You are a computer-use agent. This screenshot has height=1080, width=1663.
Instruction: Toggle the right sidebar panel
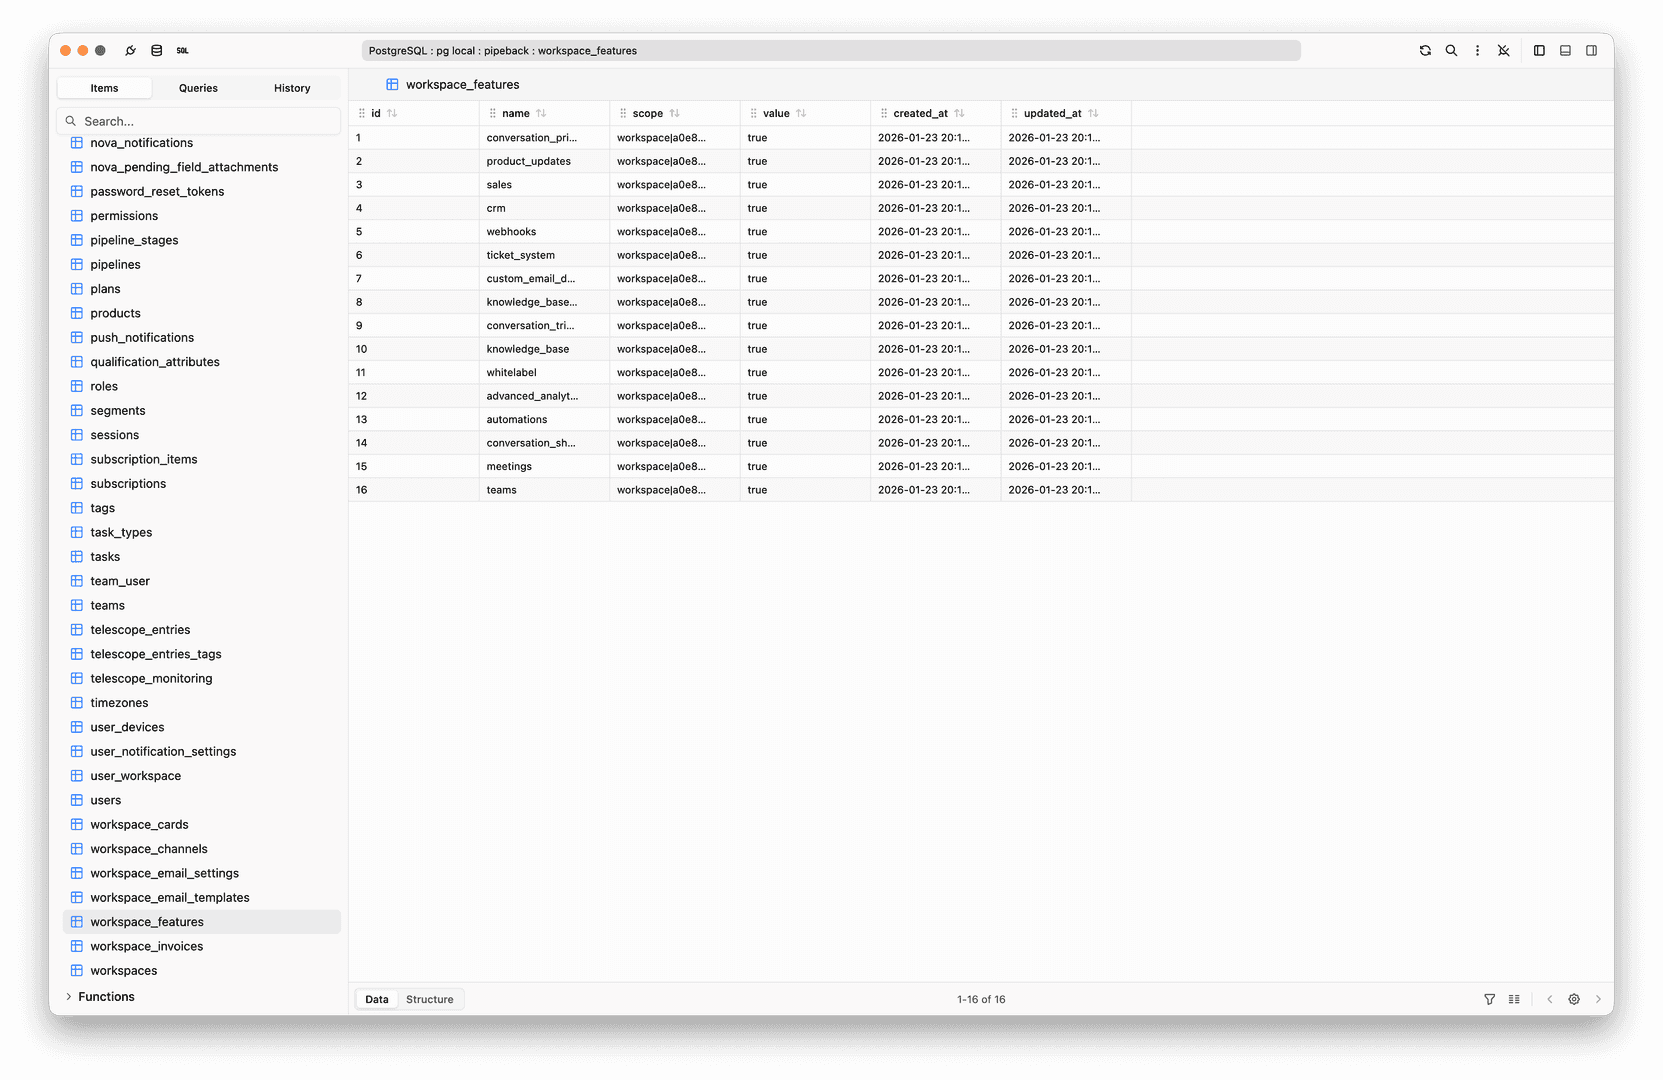pyautogui.click(x=1591, y=51)
